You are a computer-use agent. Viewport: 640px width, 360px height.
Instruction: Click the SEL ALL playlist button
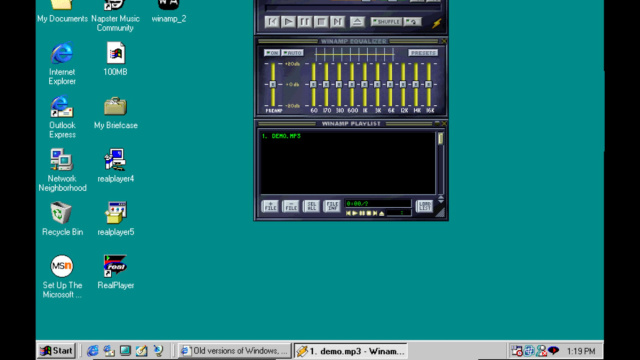click(x=311, y=206)
